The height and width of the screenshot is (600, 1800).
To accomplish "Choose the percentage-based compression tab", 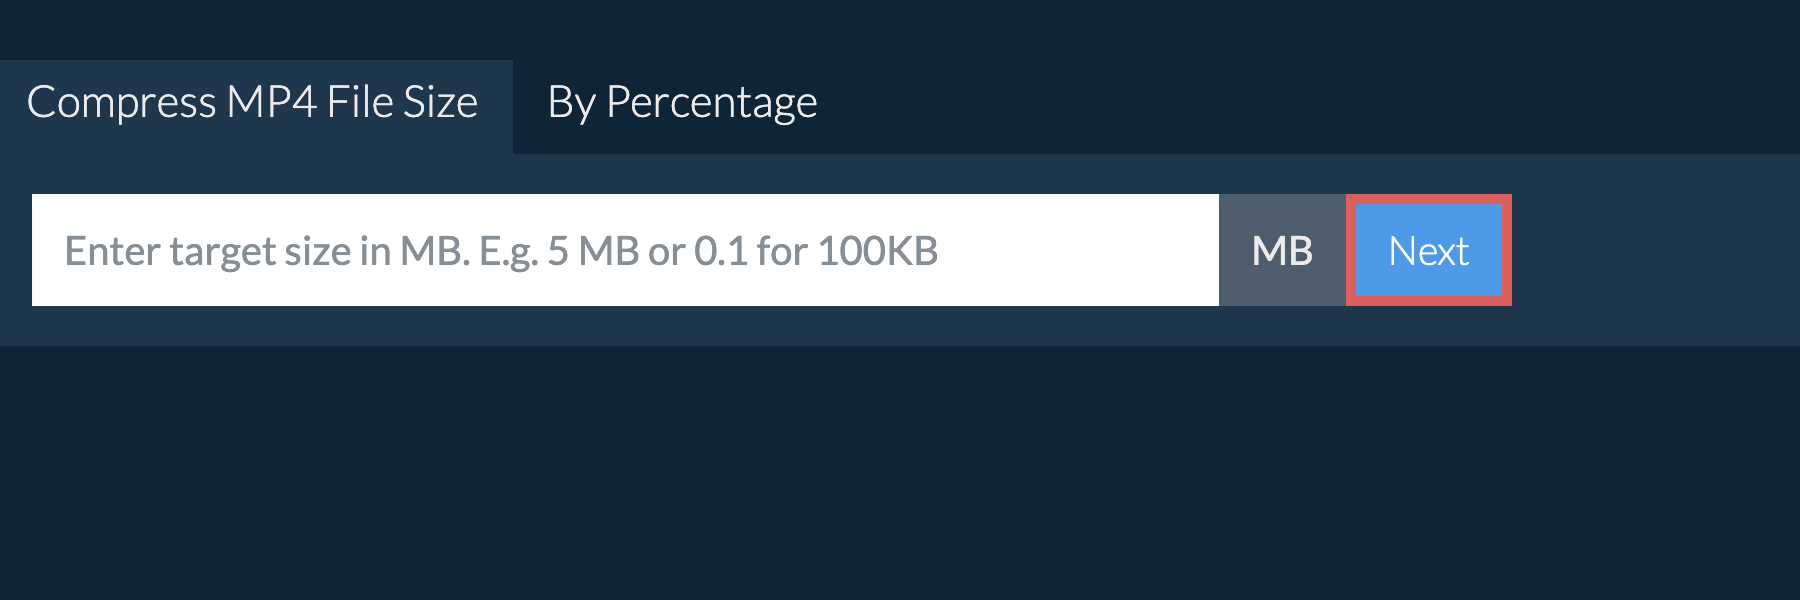I will 682,103.
